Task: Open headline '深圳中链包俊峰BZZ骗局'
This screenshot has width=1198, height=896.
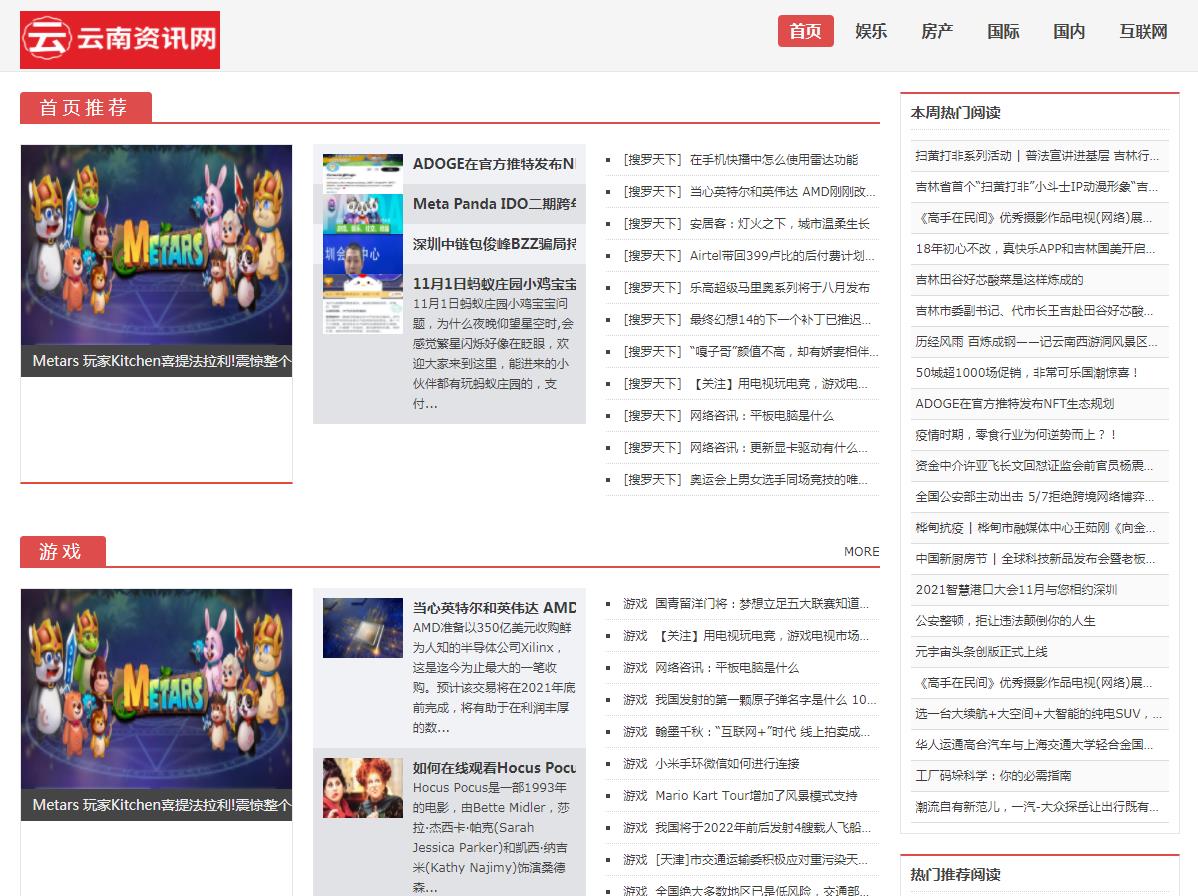Action: 494,244
